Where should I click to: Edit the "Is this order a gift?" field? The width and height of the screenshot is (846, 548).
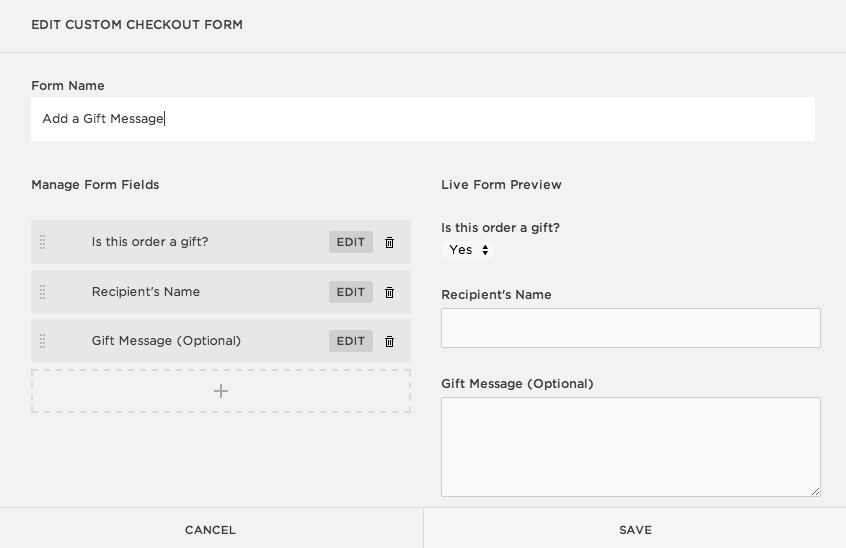(x=350, y=242)
